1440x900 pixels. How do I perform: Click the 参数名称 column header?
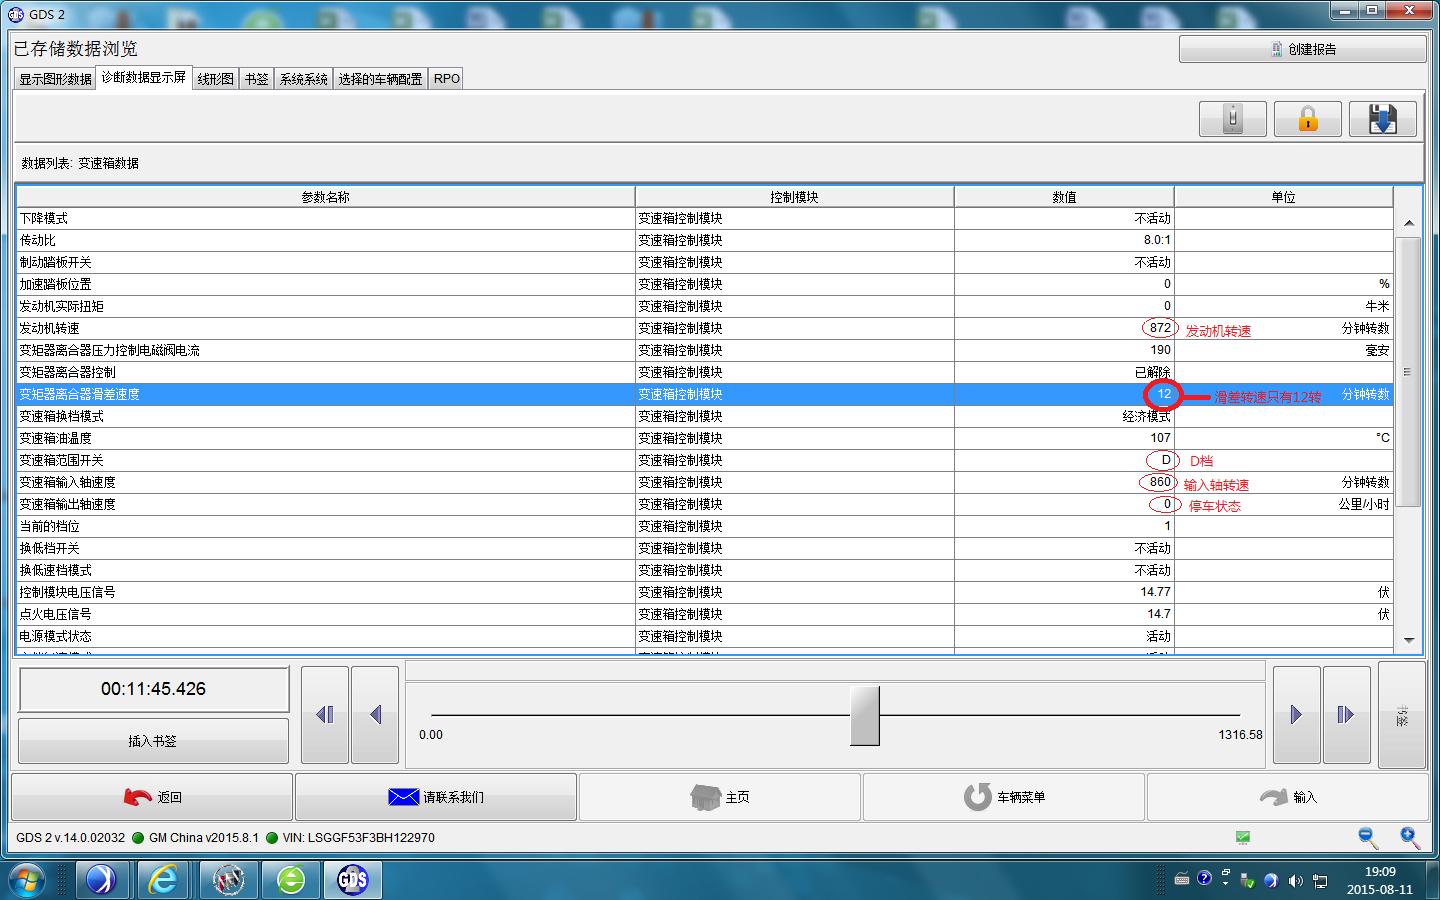coord(326,197)
